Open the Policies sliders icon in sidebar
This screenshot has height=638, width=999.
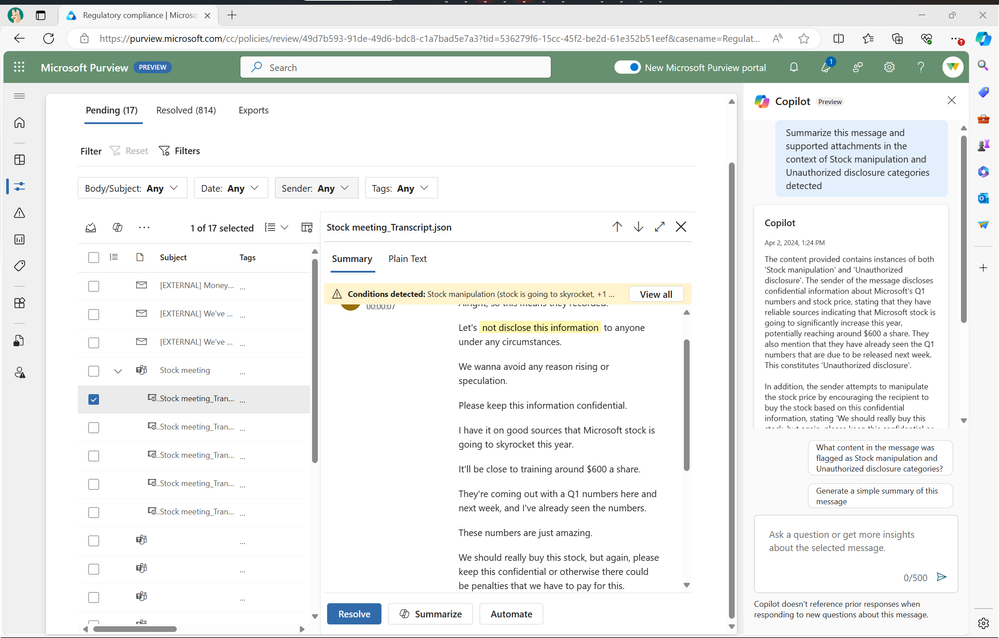[20, 187]
